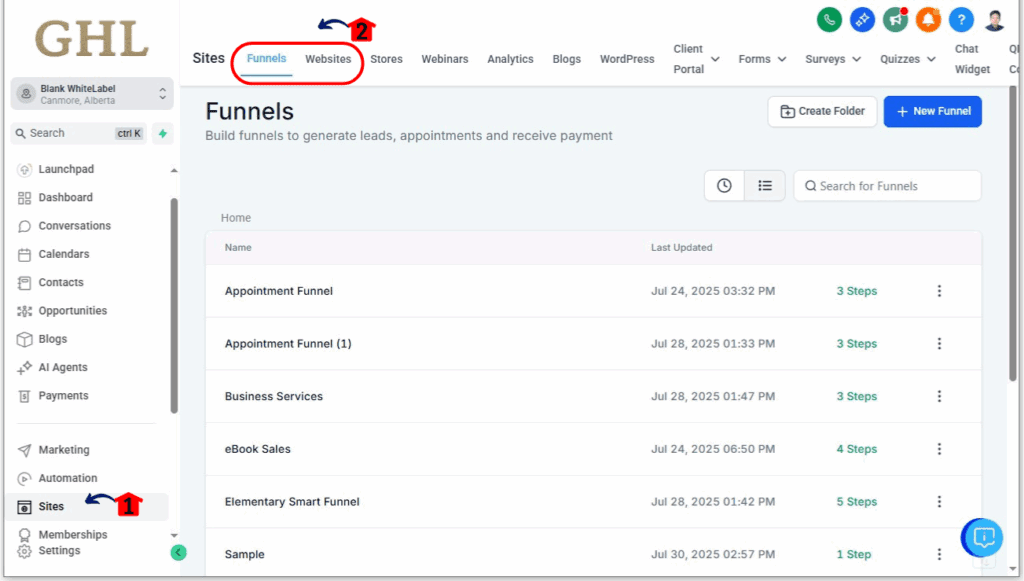Select Sites in the sidebar

coord(89,507)
